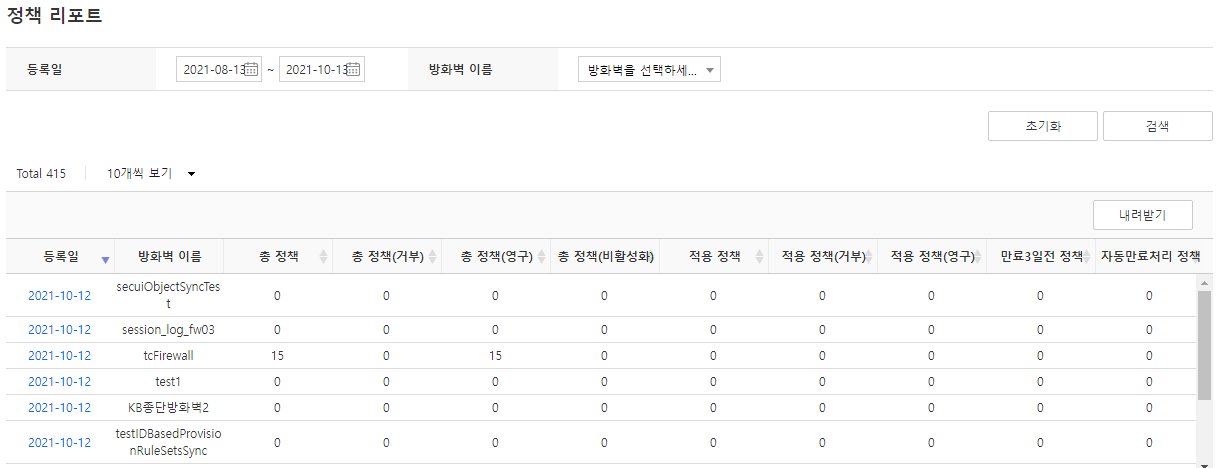
Task: Click sort arrows on 총 정책(거부) column
Action: coord(432,257)
